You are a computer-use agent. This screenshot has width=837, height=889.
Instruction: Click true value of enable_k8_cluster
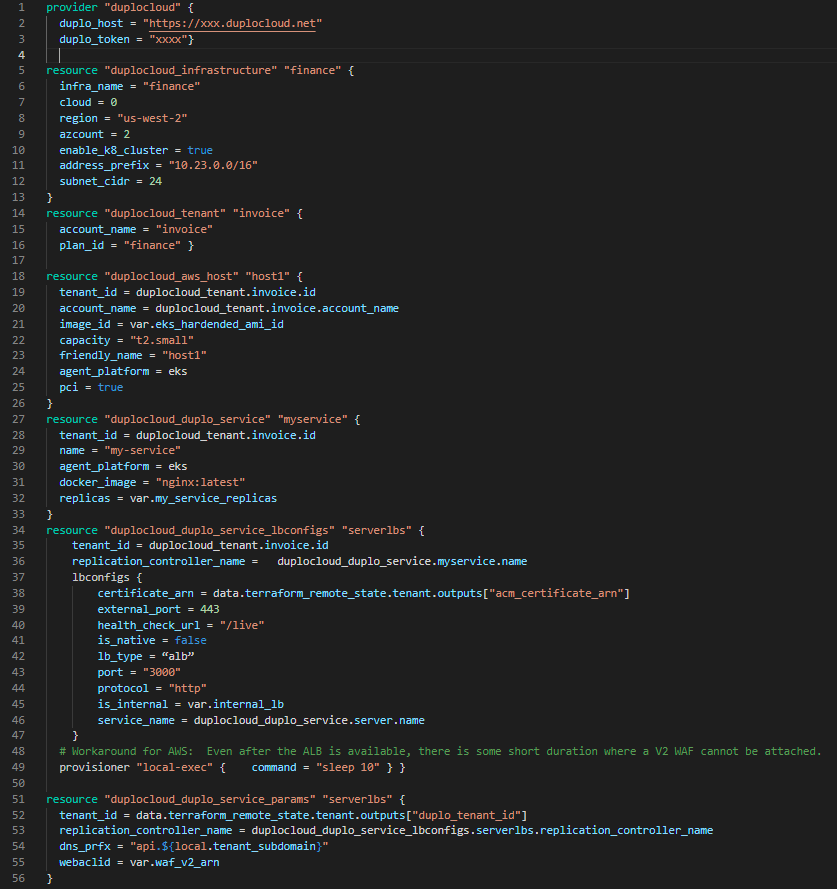(x=200, y=150)
